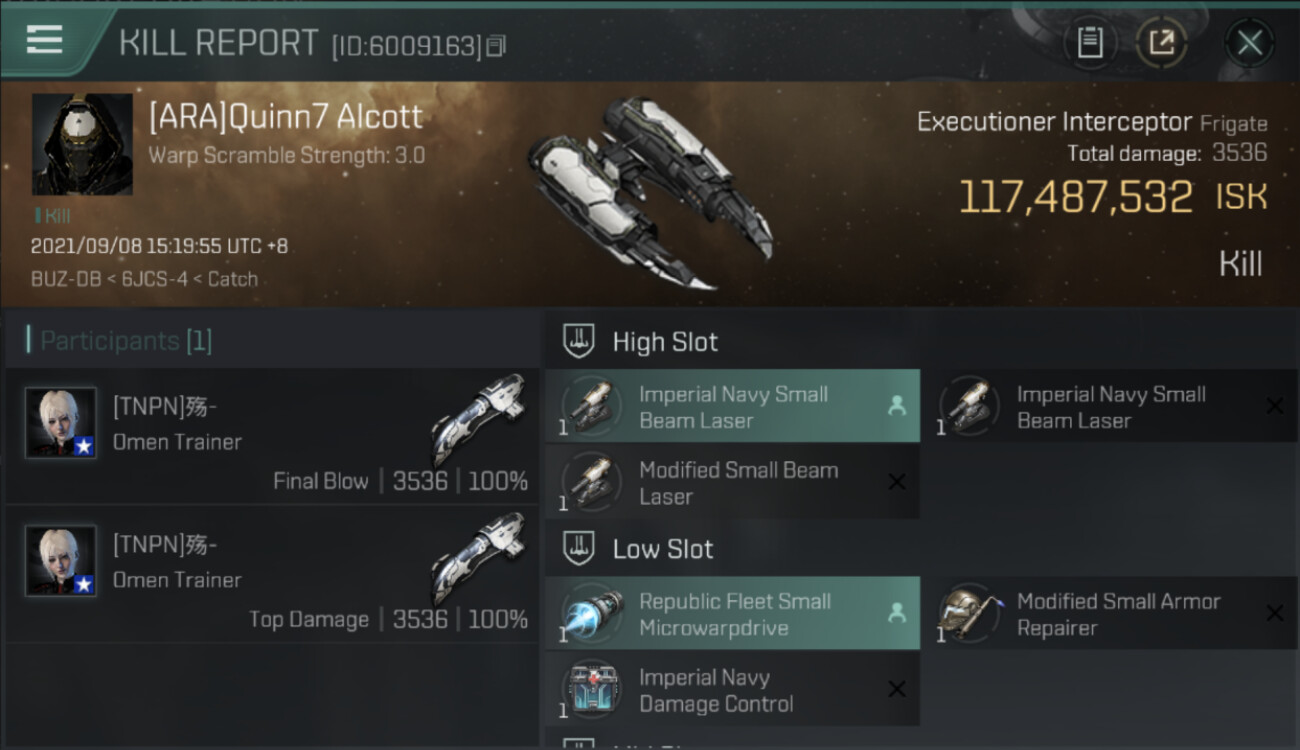
Task: Select first Imperial Navy Small Beam Laser
Action: pyautogui.click(x=732, y=407)
